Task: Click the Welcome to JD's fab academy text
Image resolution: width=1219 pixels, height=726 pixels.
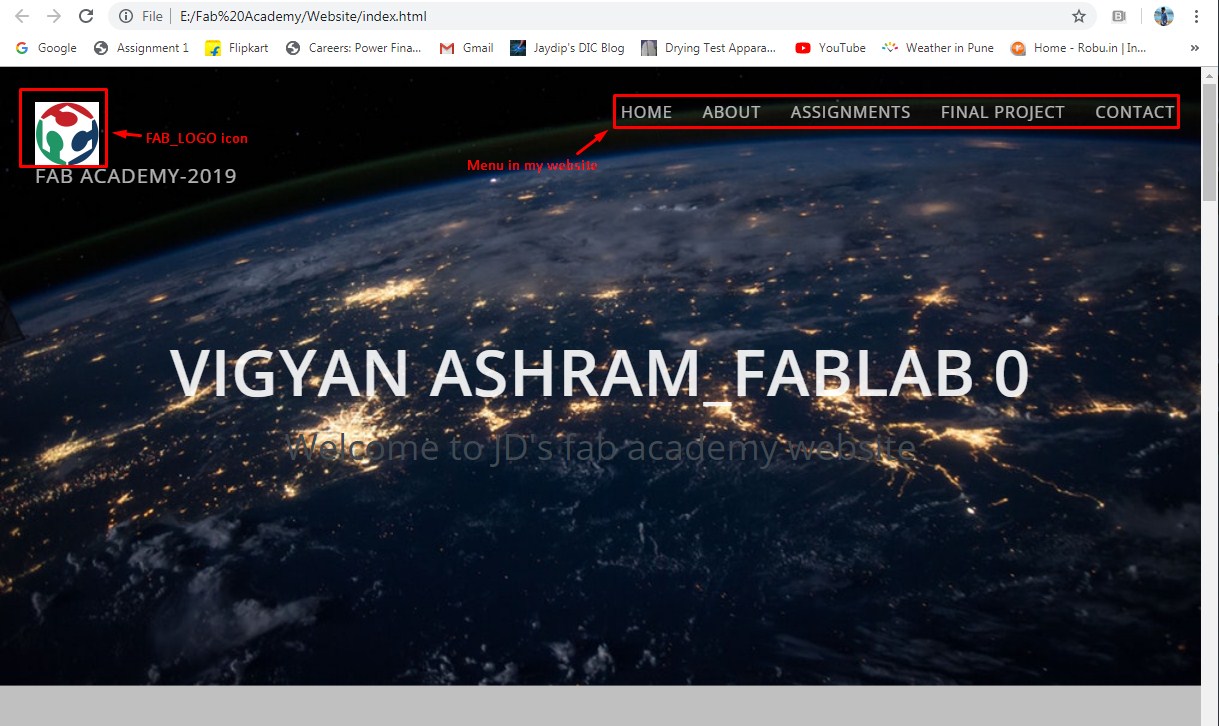Action: coord(600,447)
